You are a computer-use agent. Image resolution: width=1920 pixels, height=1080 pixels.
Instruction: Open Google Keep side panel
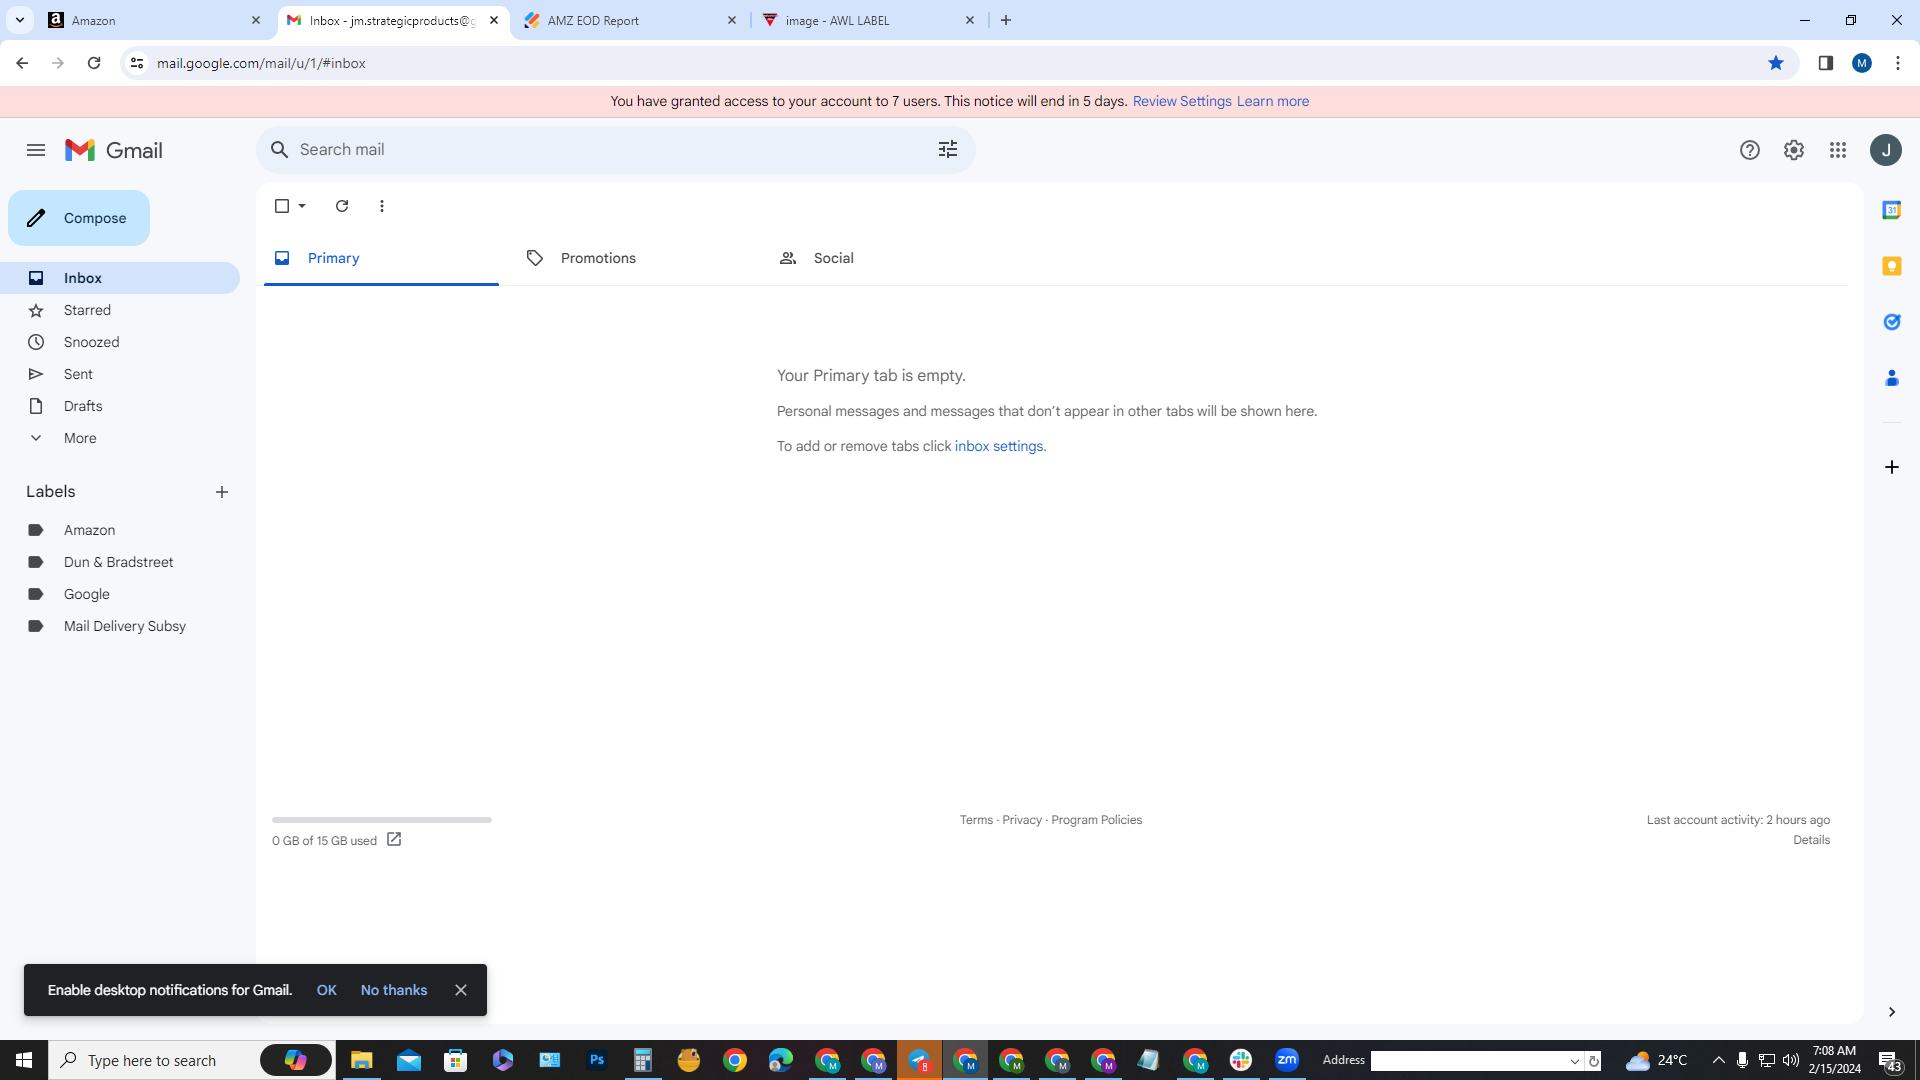1892,266
